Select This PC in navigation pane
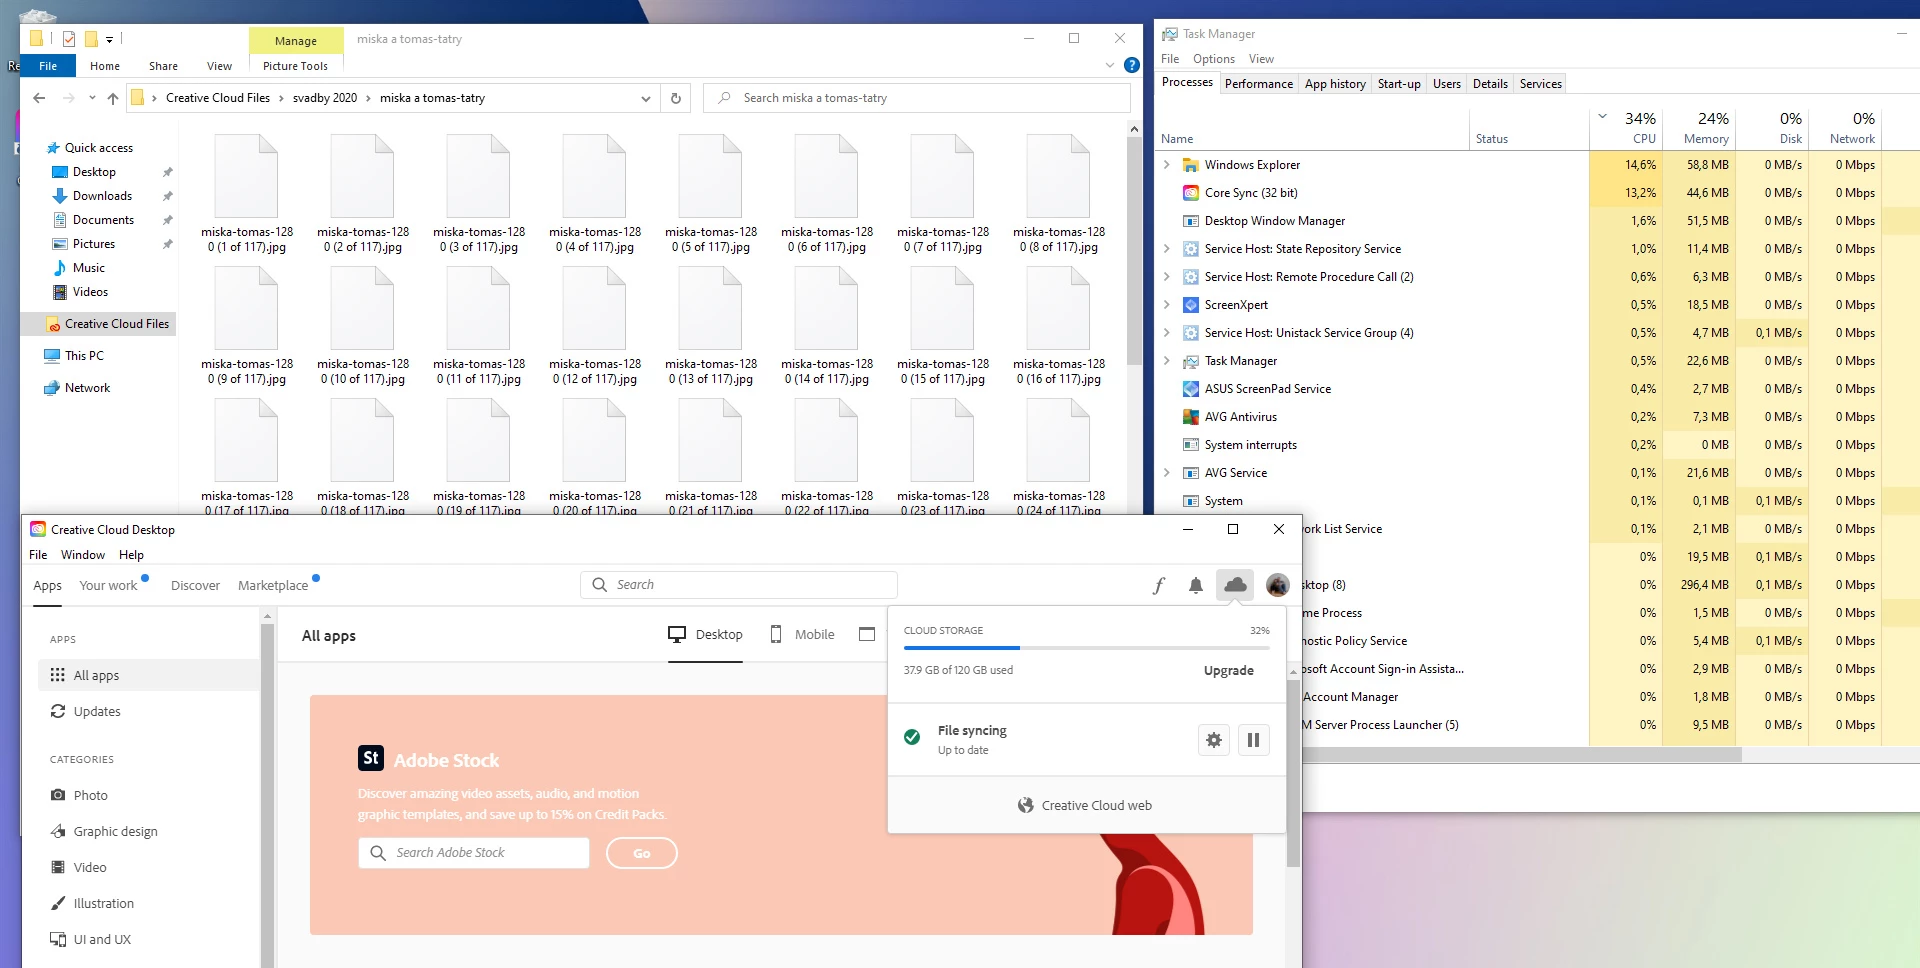This screenshot has height=968, width=1920. pyautogui.click(x=84, y=356)
